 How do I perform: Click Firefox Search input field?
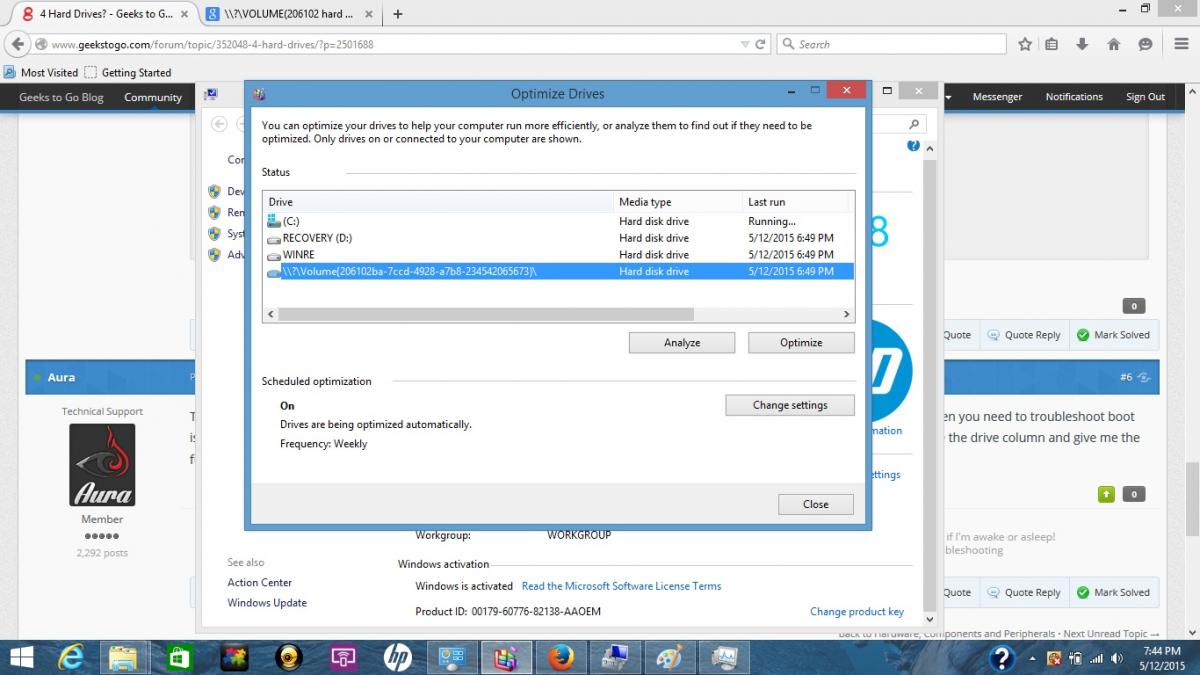coord(890,44)
